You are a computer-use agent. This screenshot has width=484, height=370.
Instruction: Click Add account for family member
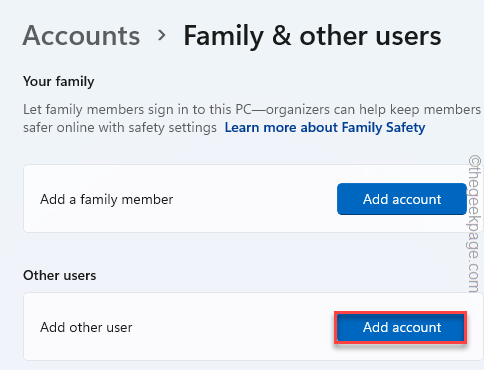click(x=402, y=199)
